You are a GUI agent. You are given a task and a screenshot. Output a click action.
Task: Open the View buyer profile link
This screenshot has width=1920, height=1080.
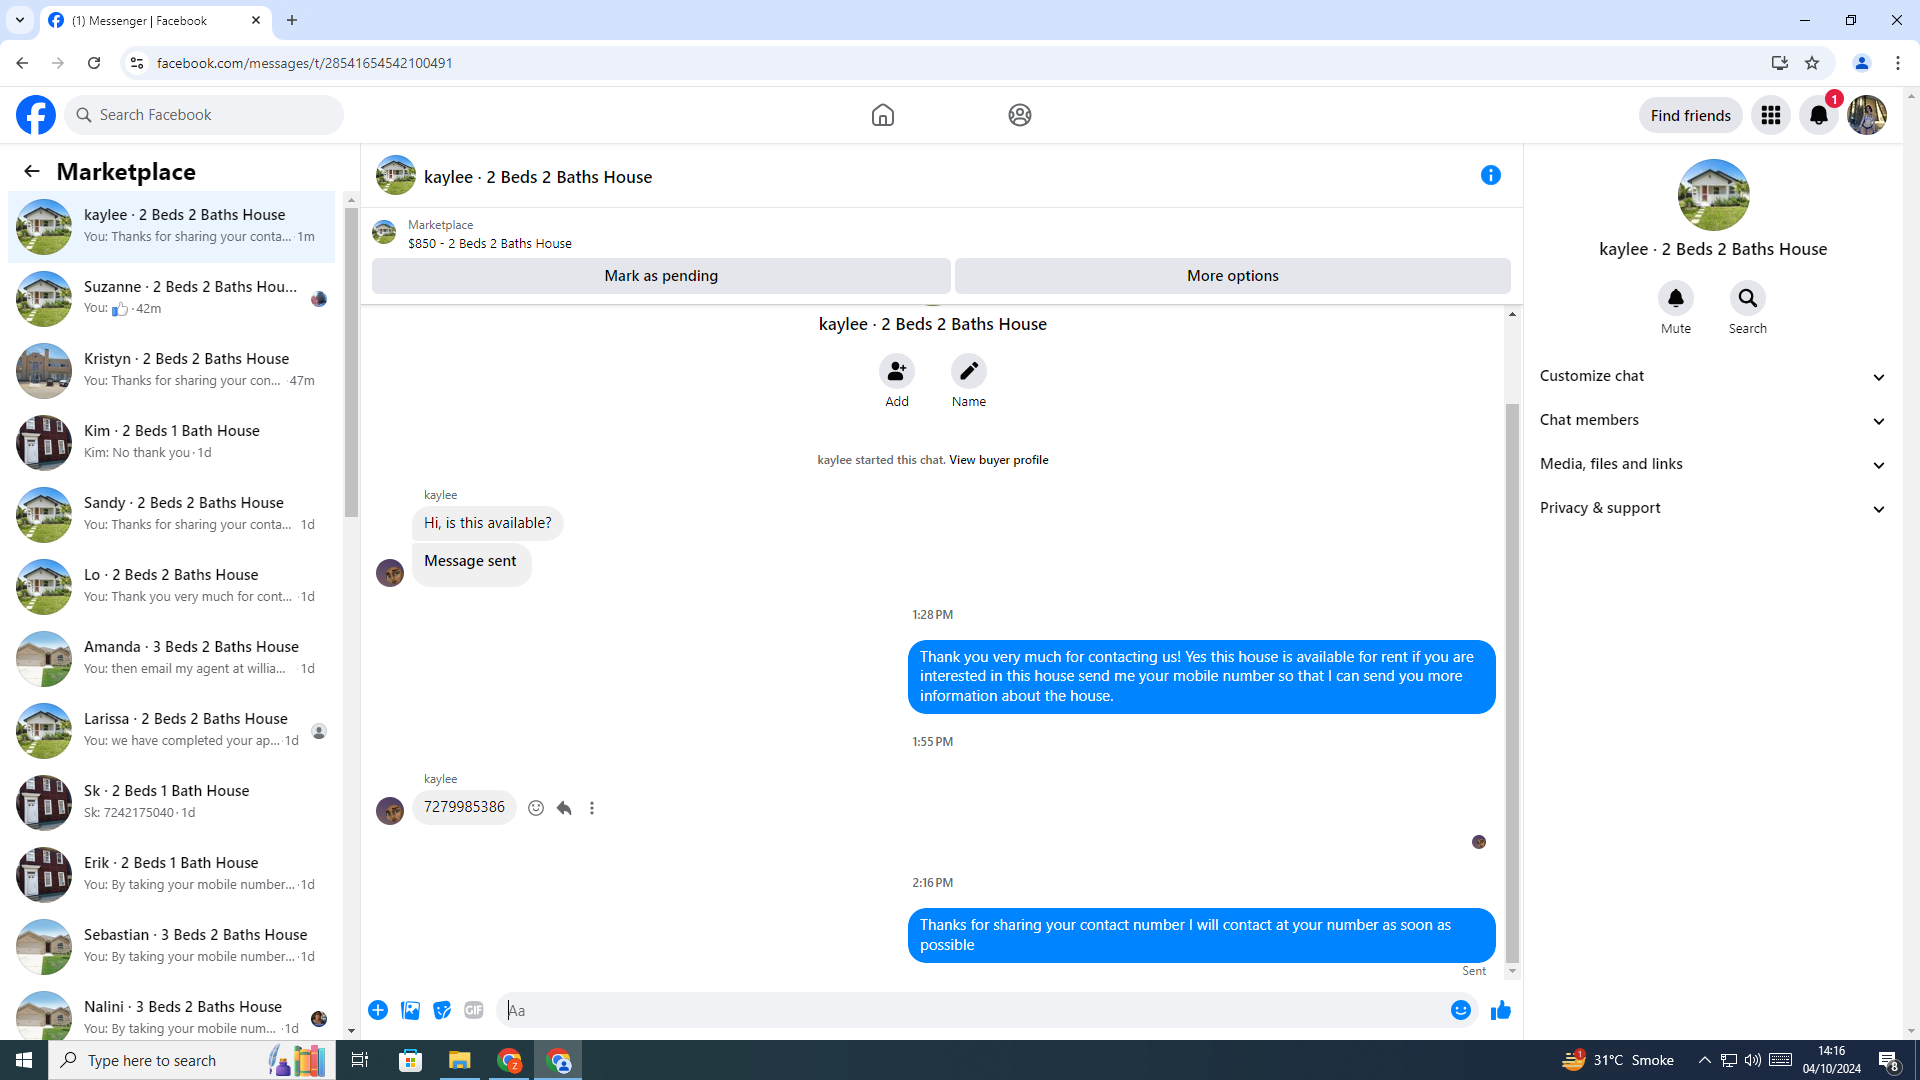[x=998, y=460]
